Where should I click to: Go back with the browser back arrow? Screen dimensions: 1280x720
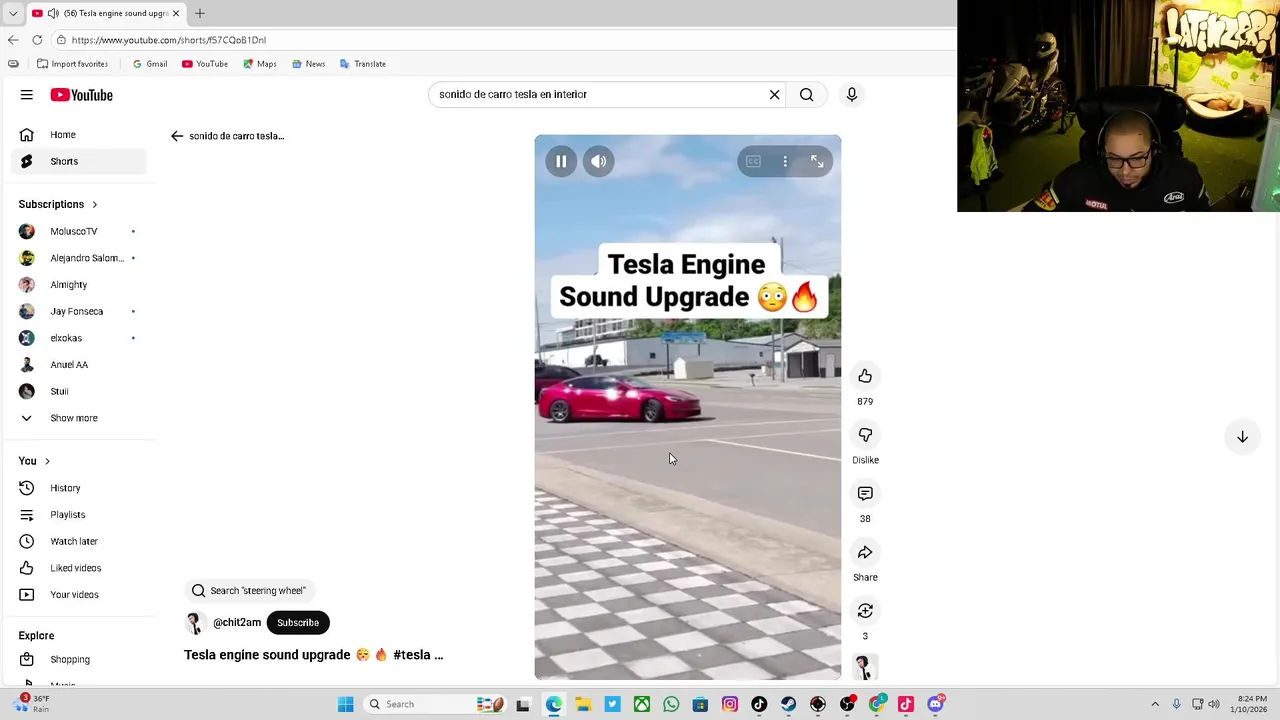click(13, 40)
